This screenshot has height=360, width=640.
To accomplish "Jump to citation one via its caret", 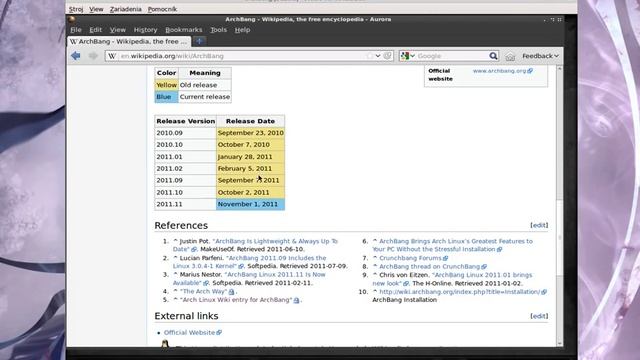I will click(175, 241).
